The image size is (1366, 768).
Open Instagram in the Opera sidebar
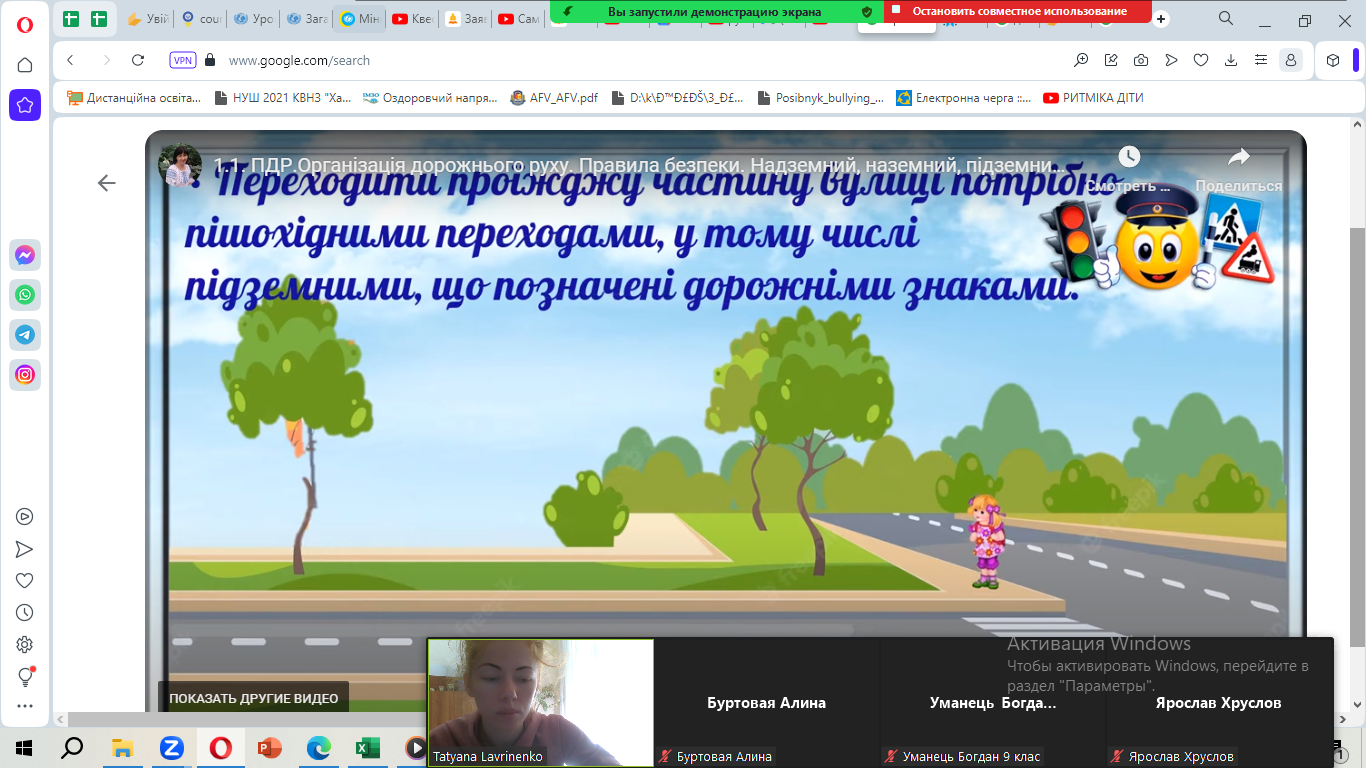25,375
